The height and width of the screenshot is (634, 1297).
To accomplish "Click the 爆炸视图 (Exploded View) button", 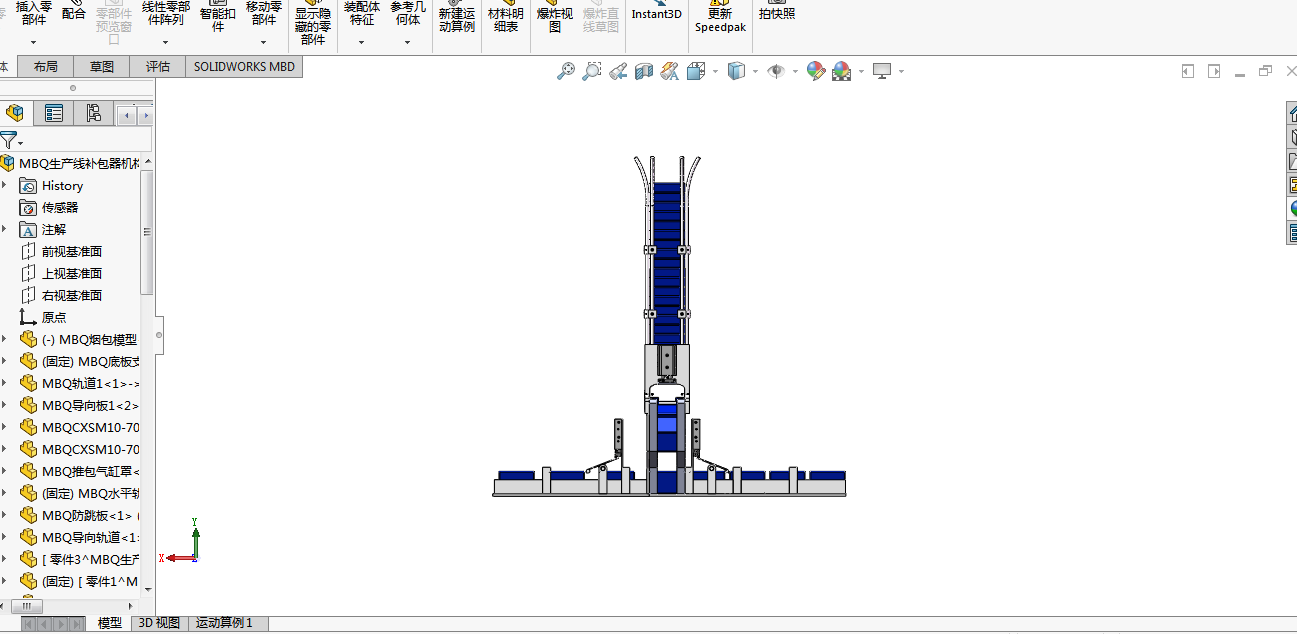I will coord(555,20).
